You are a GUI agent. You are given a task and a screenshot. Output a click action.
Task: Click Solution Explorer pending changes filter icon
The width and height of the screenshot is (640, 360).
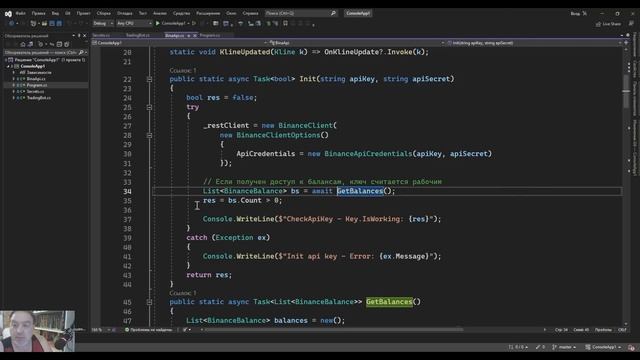tap(40, 44)
